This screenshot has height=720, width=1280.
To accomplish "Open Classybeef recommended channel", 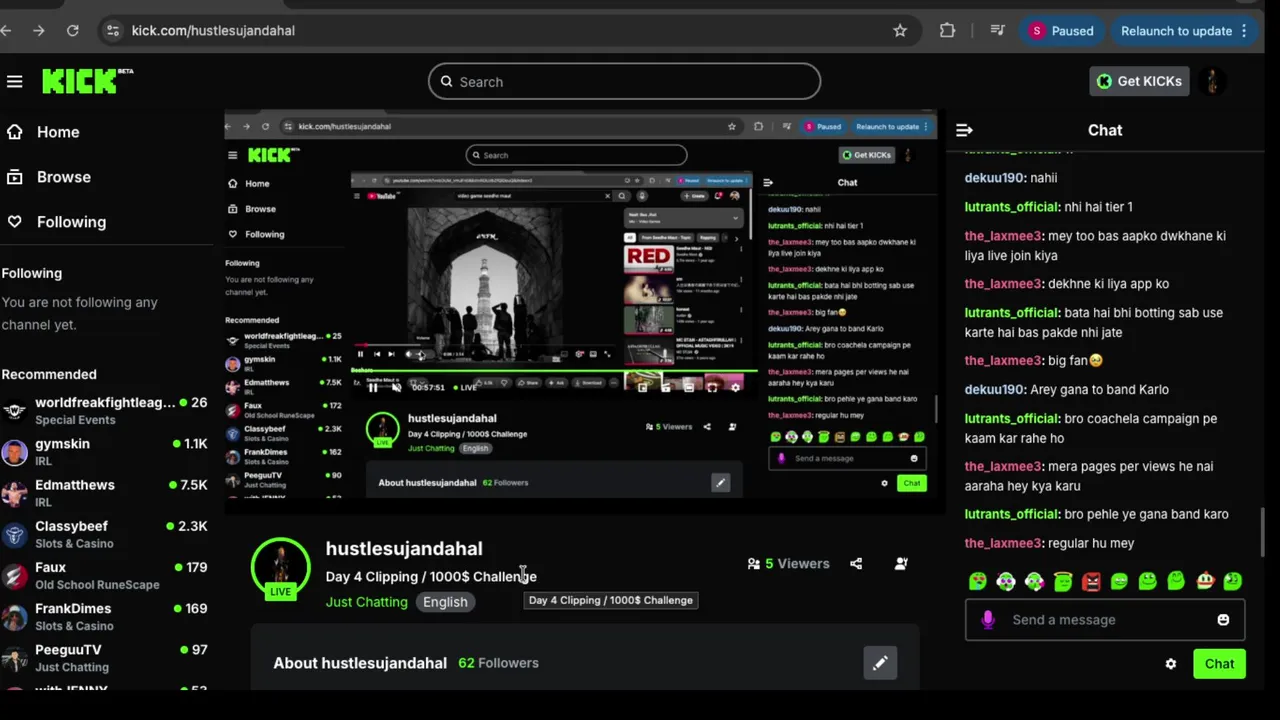I will (x=105, y=533).
